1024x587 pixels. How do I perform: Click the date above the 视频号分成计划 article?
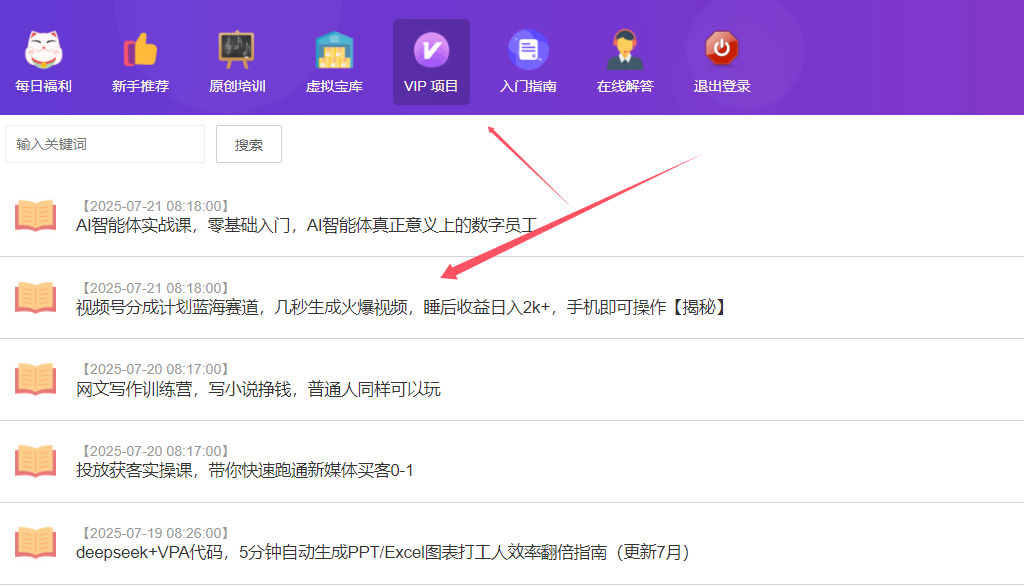tap(155, 288)
